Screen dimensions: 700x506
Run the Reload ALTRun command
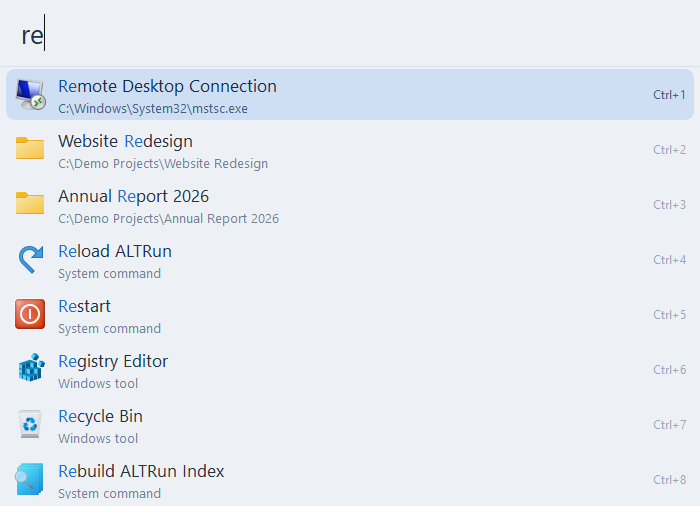[x=350, y=259]
